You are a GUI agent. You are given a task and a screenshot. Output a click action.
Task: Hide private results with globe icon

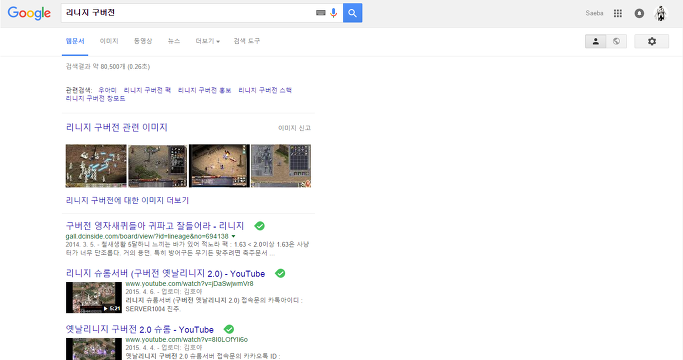coord(616,41)
